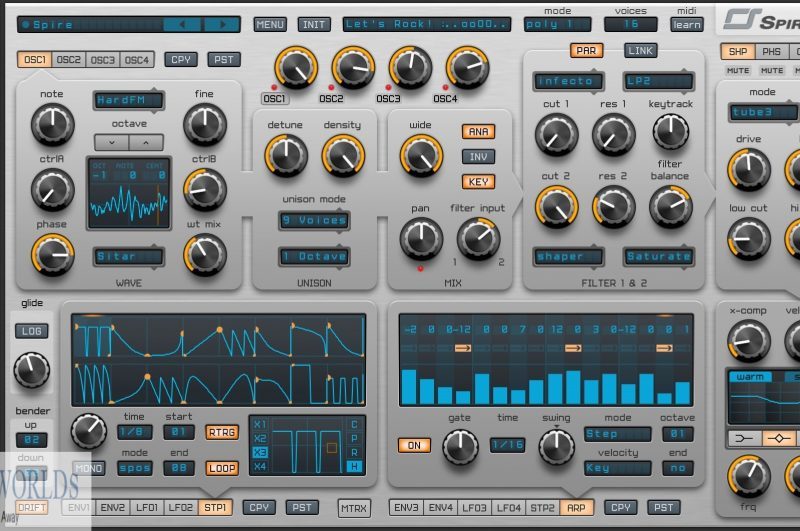Toggle the INV button
This screenshot has width=800, height=531.
coord(478,157)
